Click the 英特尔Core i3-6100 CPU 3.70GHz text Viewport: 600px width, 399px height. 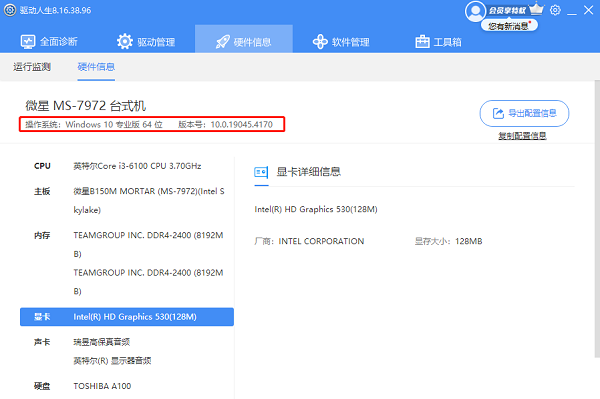point(137,166)
